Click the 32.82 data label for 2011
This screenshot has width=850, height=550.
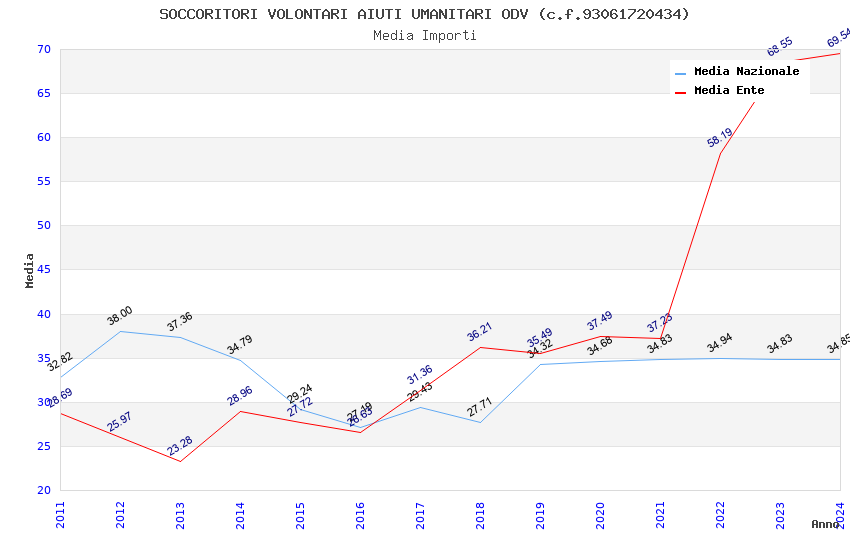[60, 361]
